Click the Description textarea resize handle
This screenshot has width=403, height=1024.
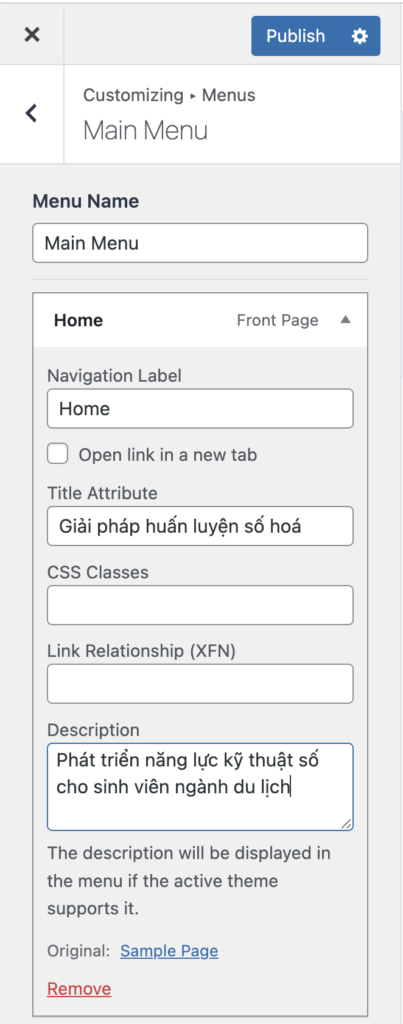pos(347,824)
